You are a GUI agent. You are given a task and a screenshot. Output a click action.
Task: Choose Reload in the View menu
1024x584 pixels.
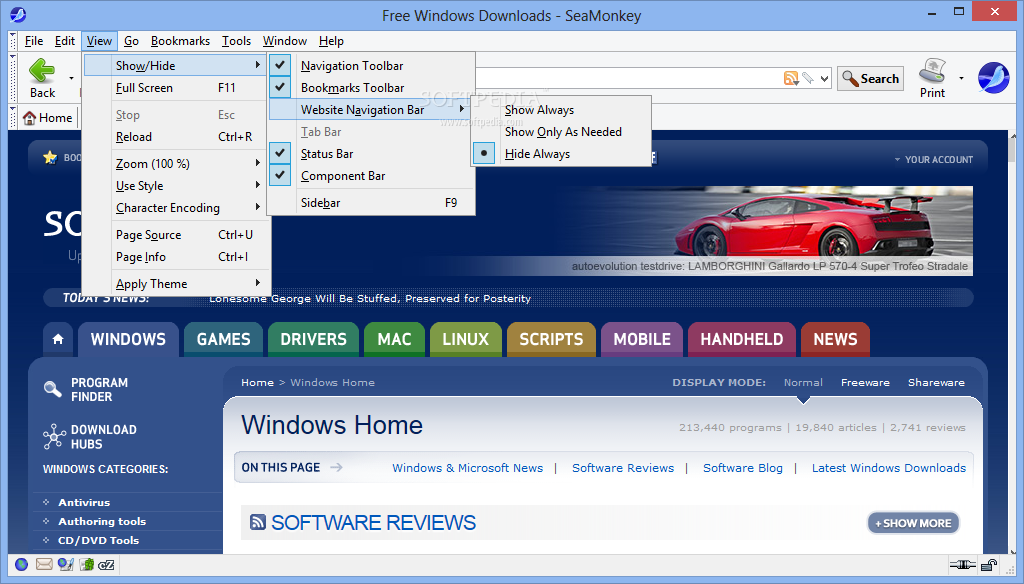(x=175, y=137)
